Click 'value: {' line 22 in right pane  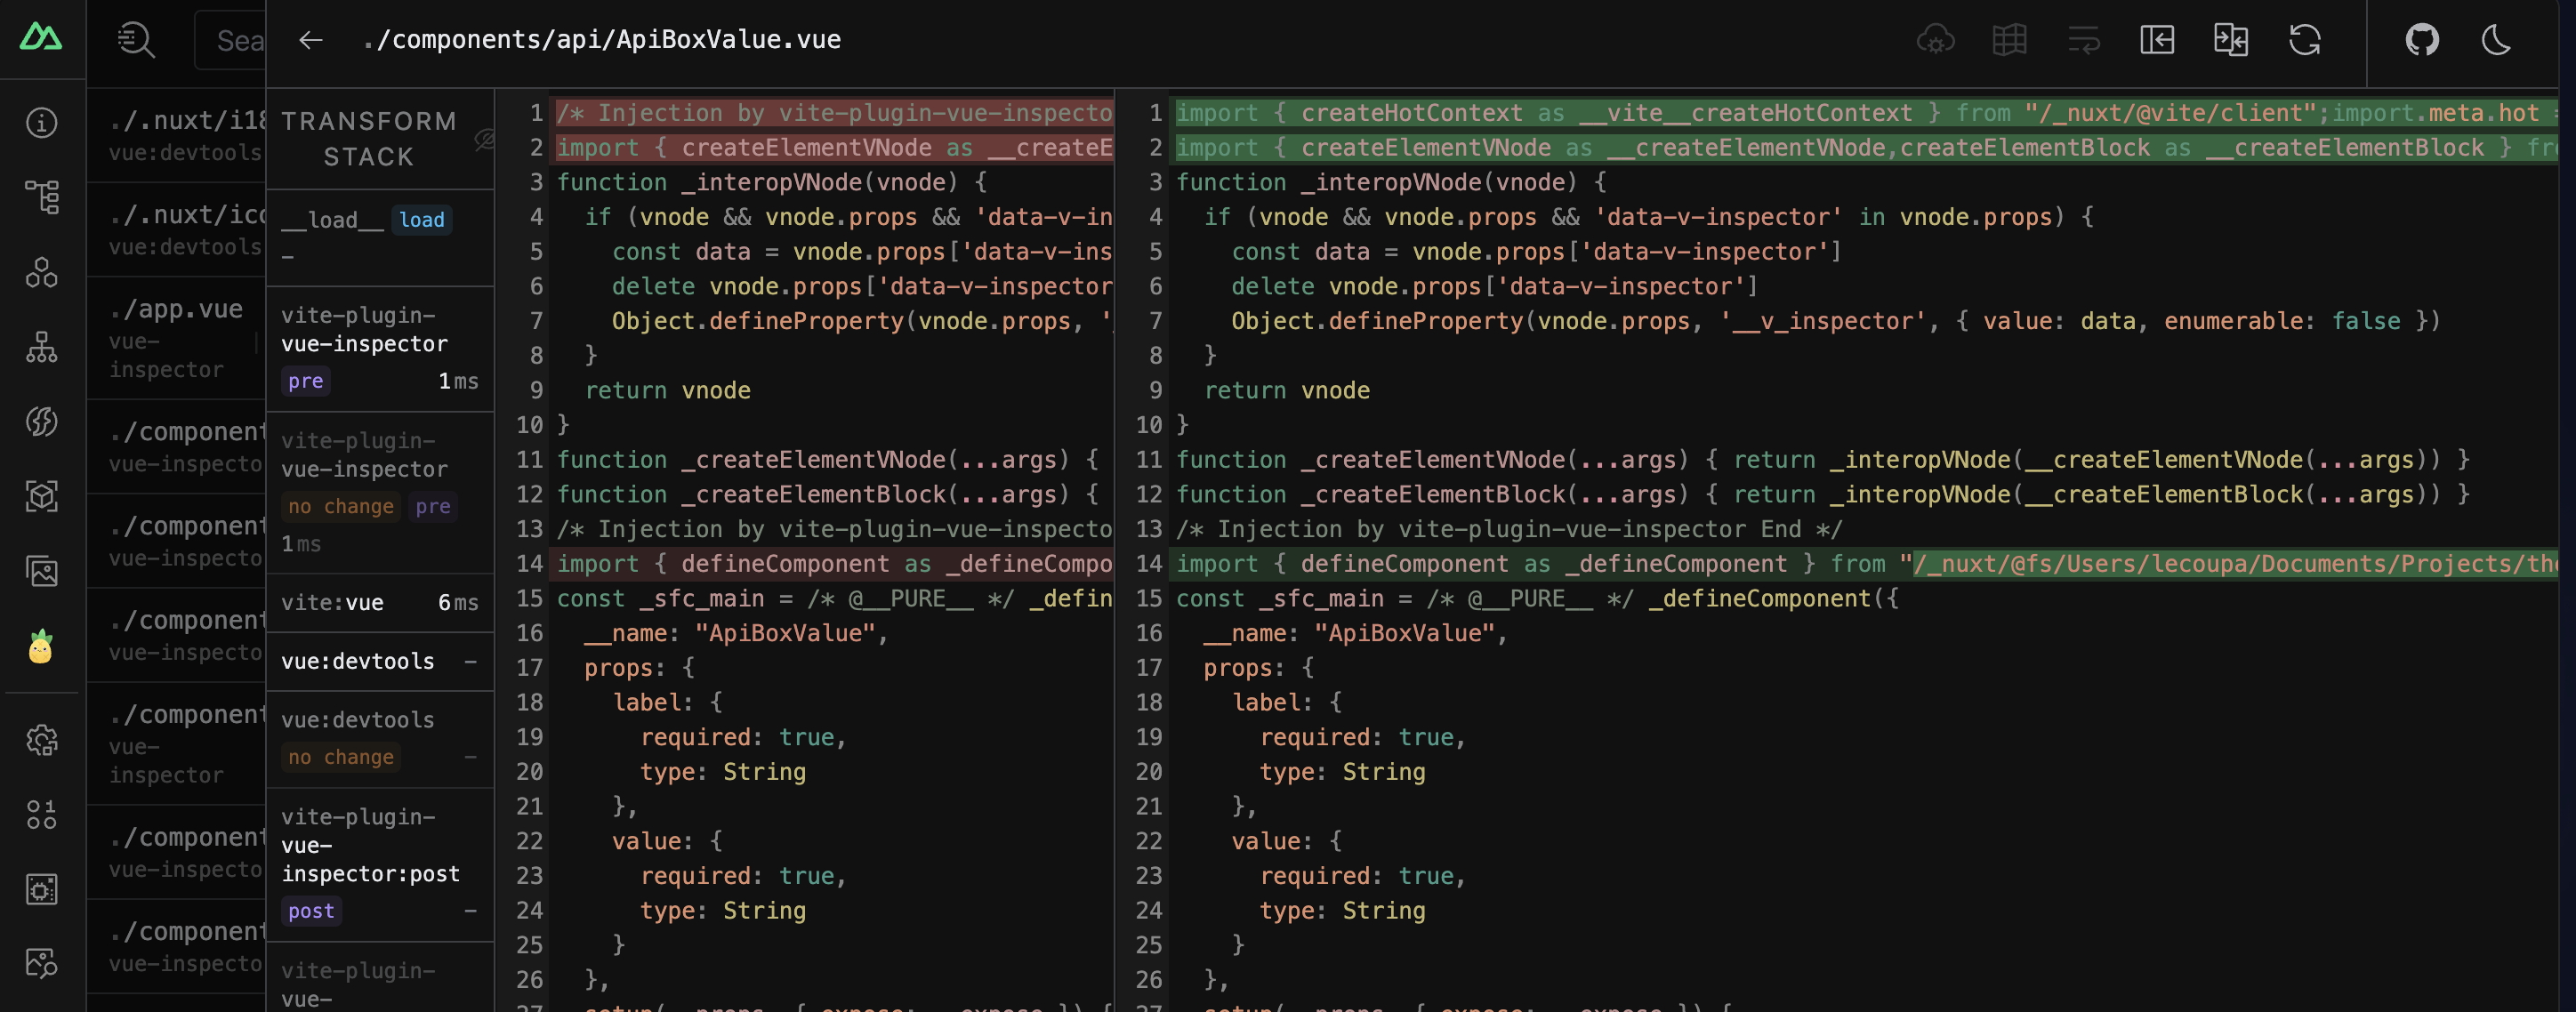point(1286,841)
